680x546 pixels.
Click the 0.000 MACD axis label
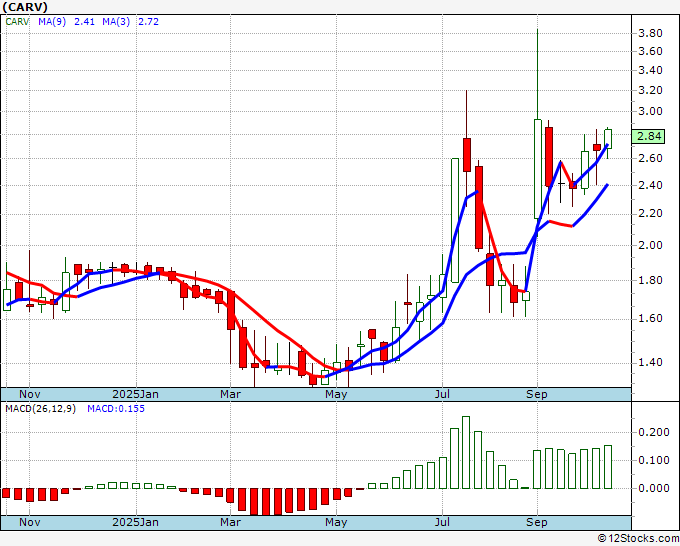[x=652, y=489]
